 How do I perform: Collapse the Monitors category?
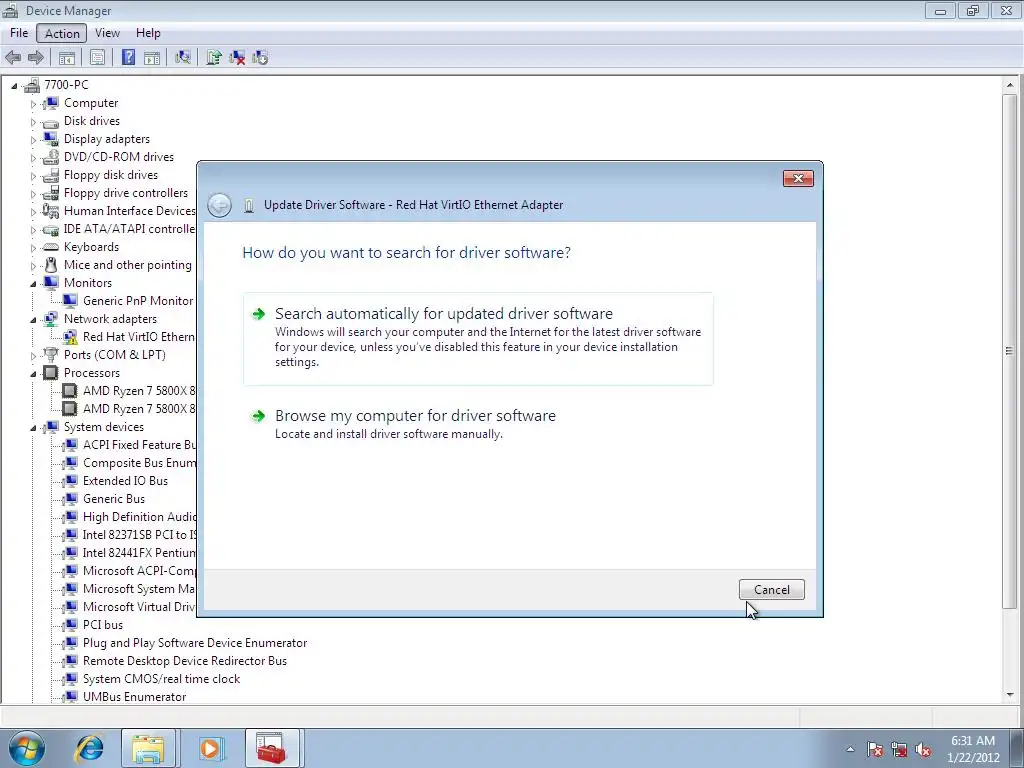[x=33, y=283]
